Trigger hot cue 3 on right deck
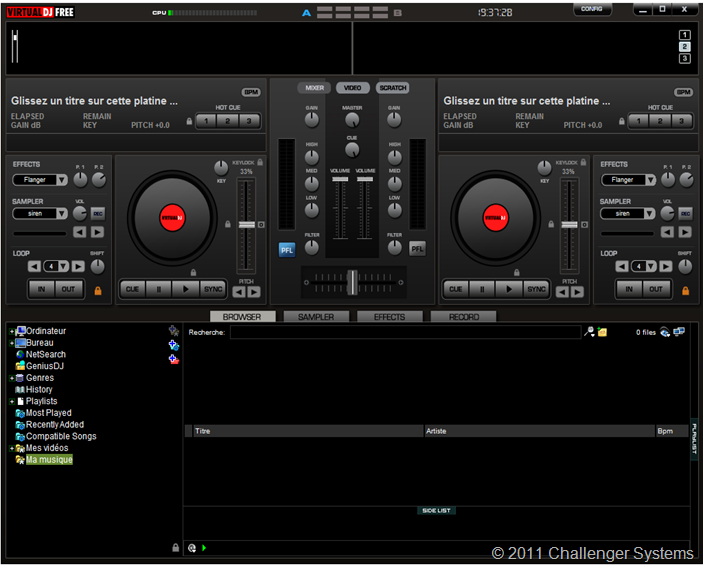The height and width of the screenshot is (565, 703). (681, 121)
